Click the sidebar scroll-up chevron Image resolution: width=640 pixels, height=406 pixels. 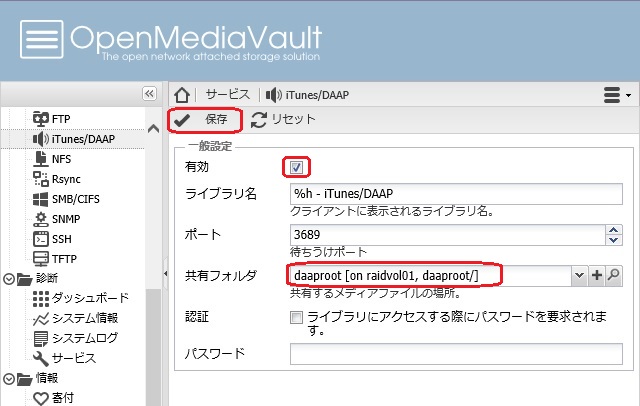coord(153,129)
